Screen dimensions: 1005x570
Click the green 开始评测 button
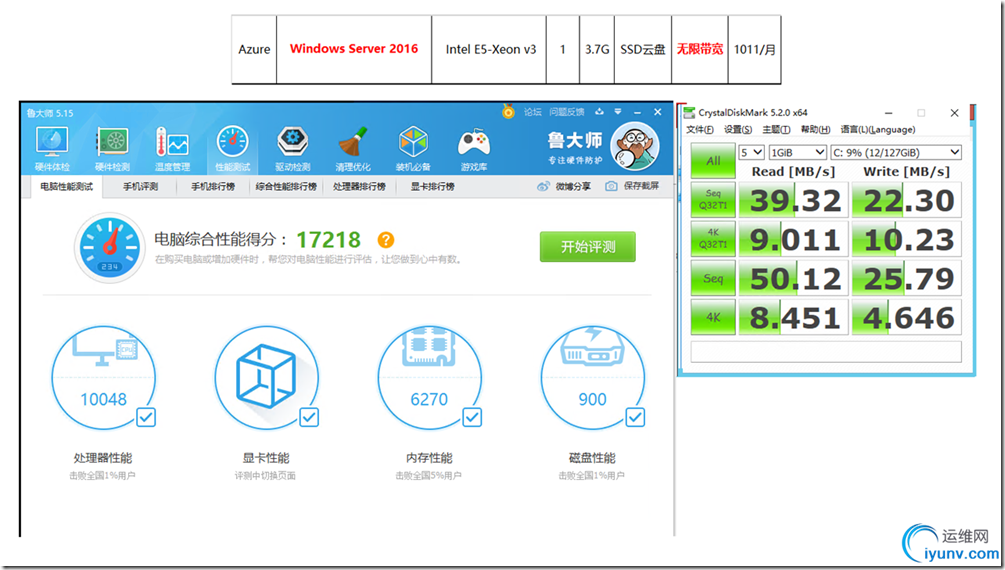588,247
